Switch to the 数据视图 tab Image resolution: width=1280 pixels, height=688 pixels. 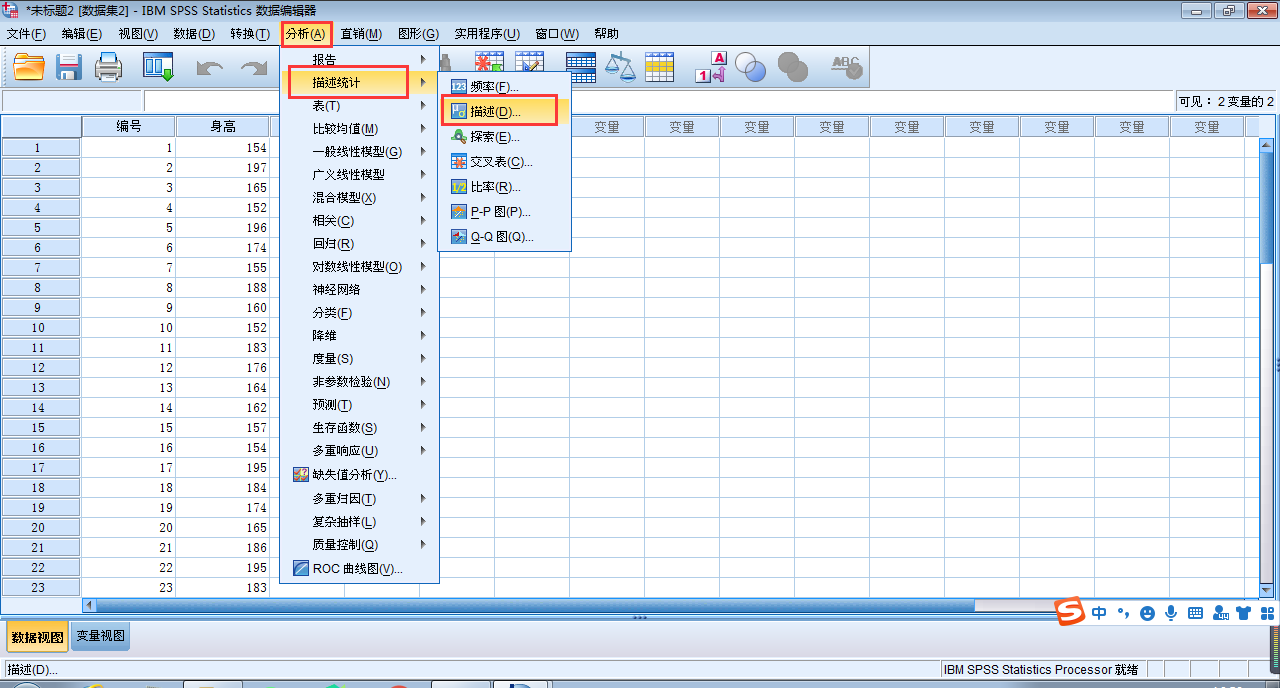click(x=37, y=636)
